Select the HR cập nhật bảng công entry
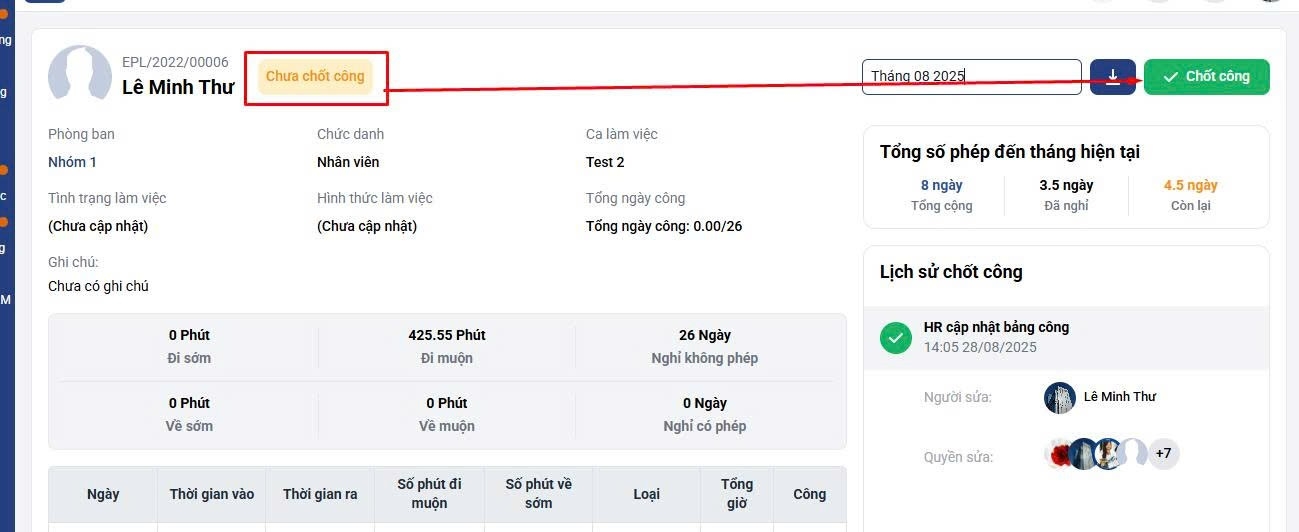 pyautogui.click(x=996, y=327)
